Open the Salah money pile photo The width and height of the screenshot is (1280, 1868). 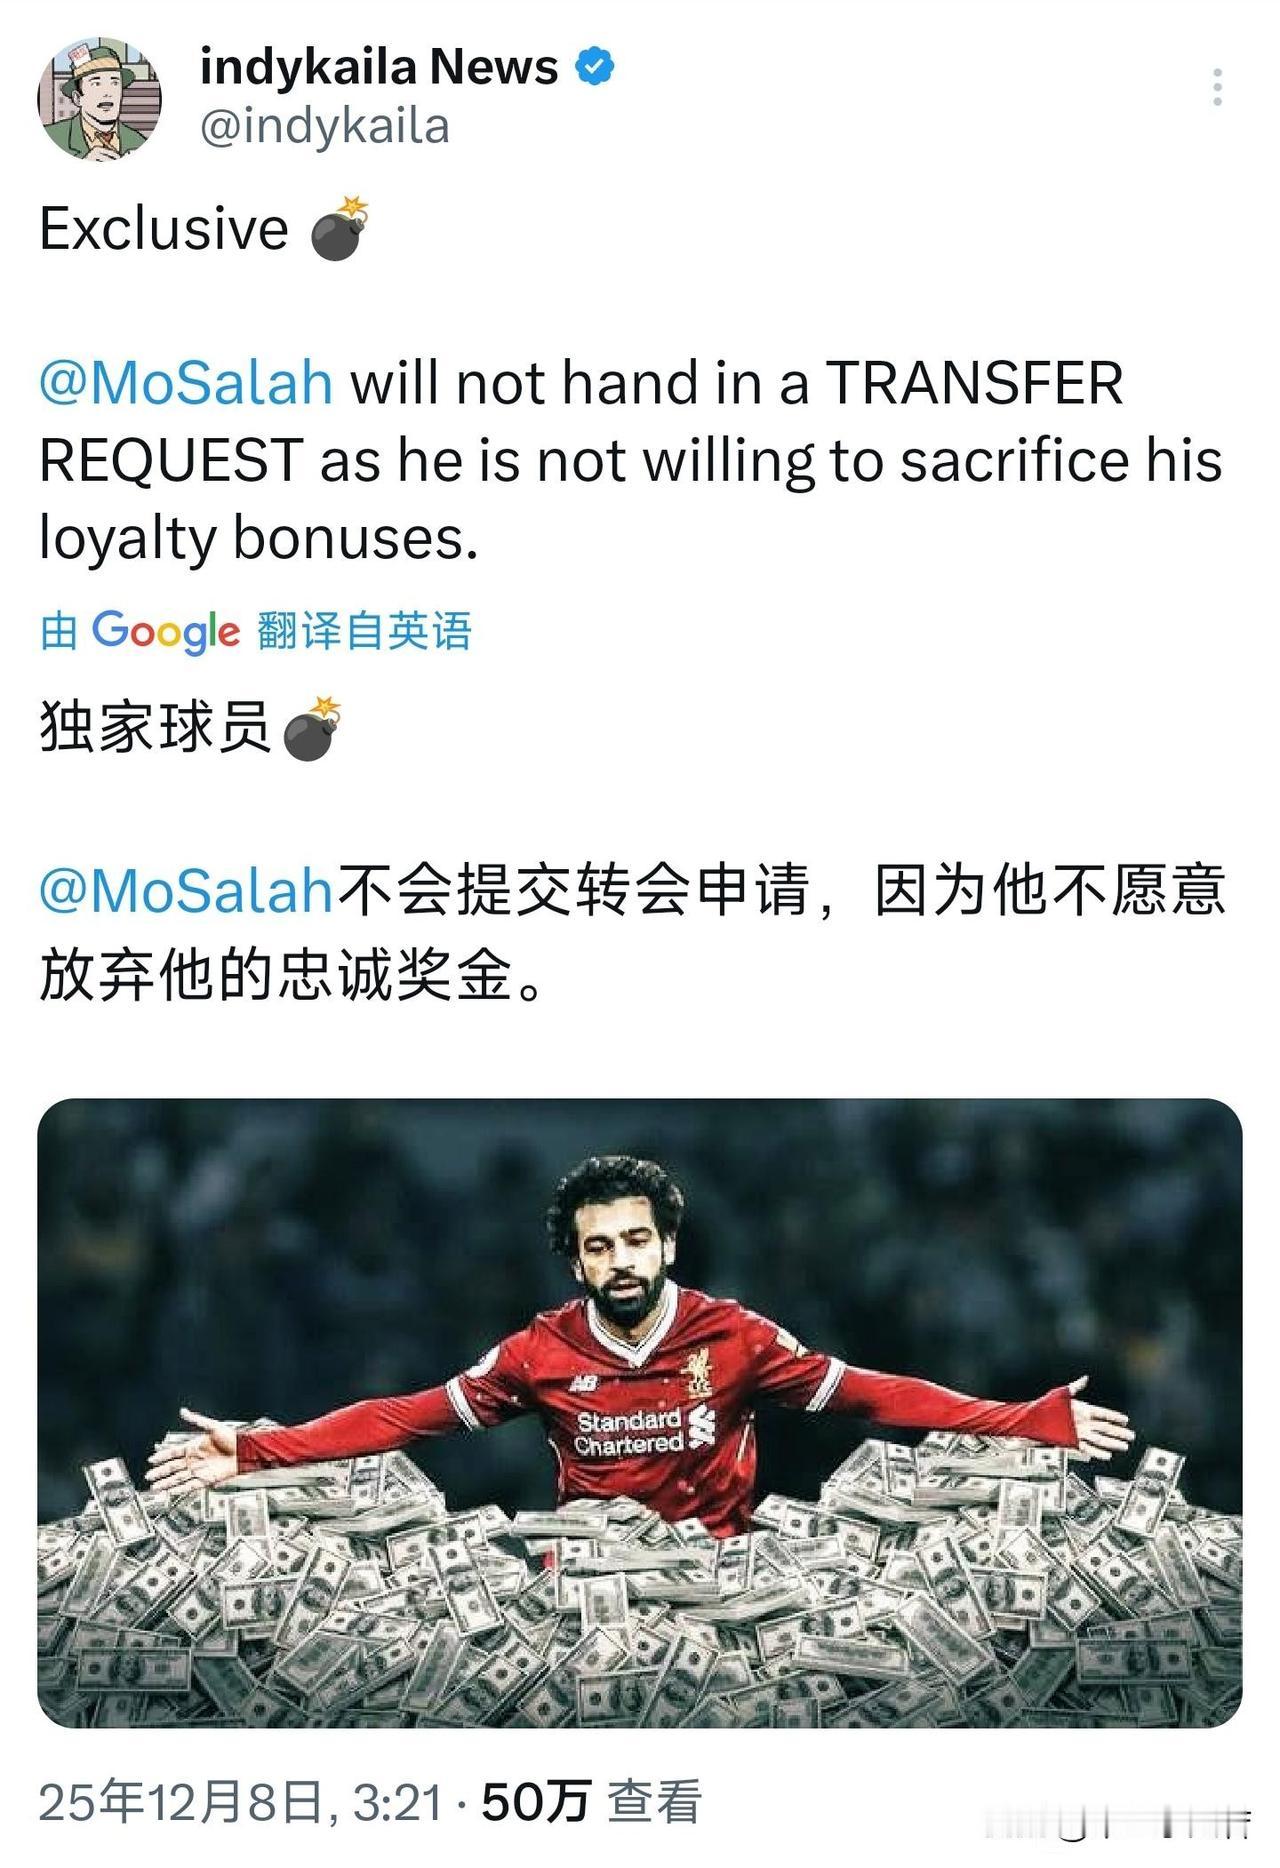coord(640,1413)
